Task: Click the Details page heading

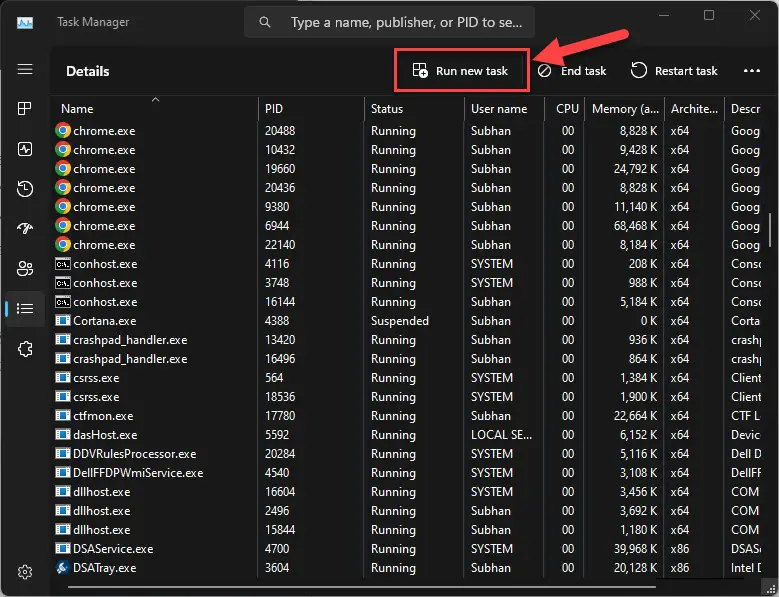Action: coord(87,71)
